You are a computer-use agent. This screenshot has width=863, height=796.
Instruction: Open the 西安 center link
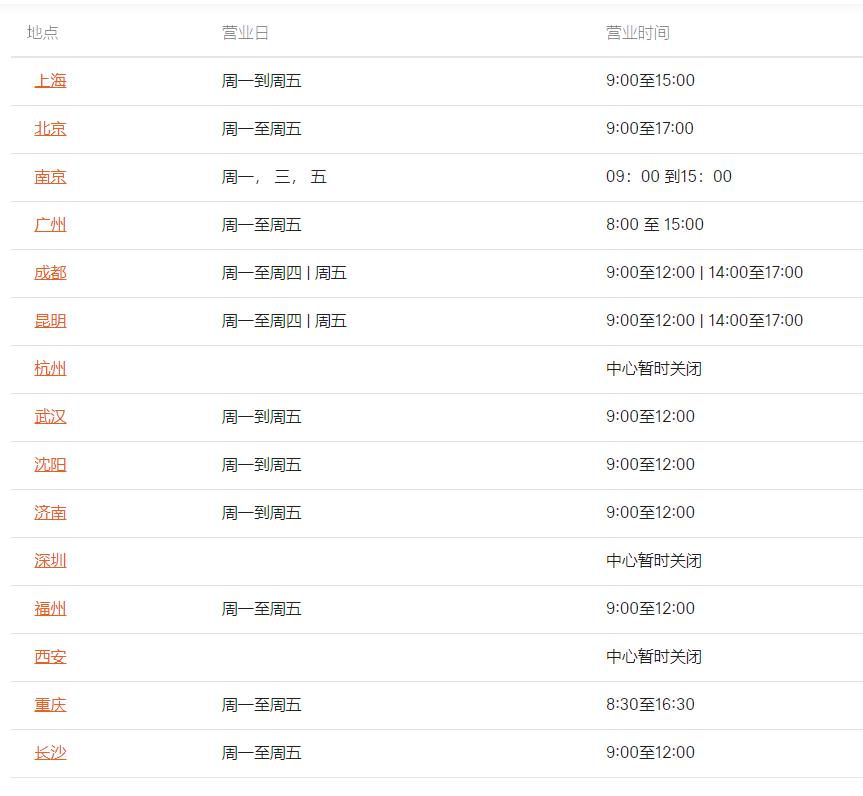coord(50,656)
